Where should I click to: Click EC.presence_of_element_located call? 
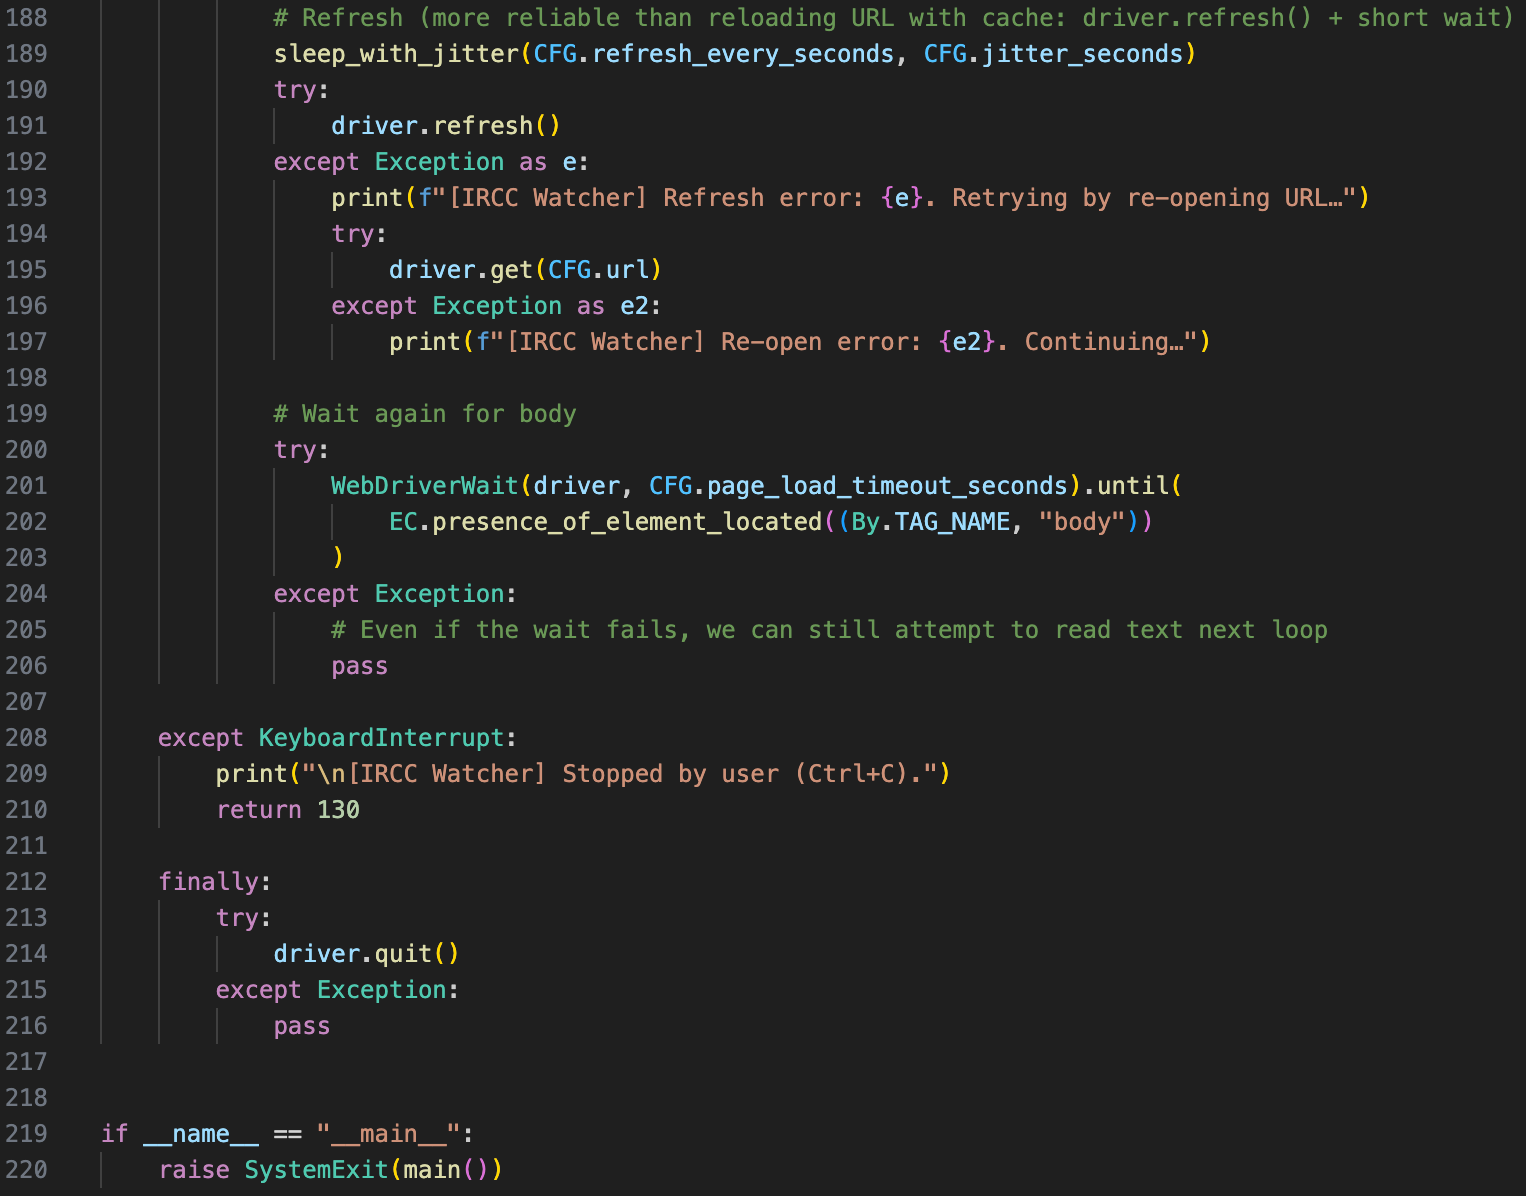pyautogui.click(x=605, y=522)
